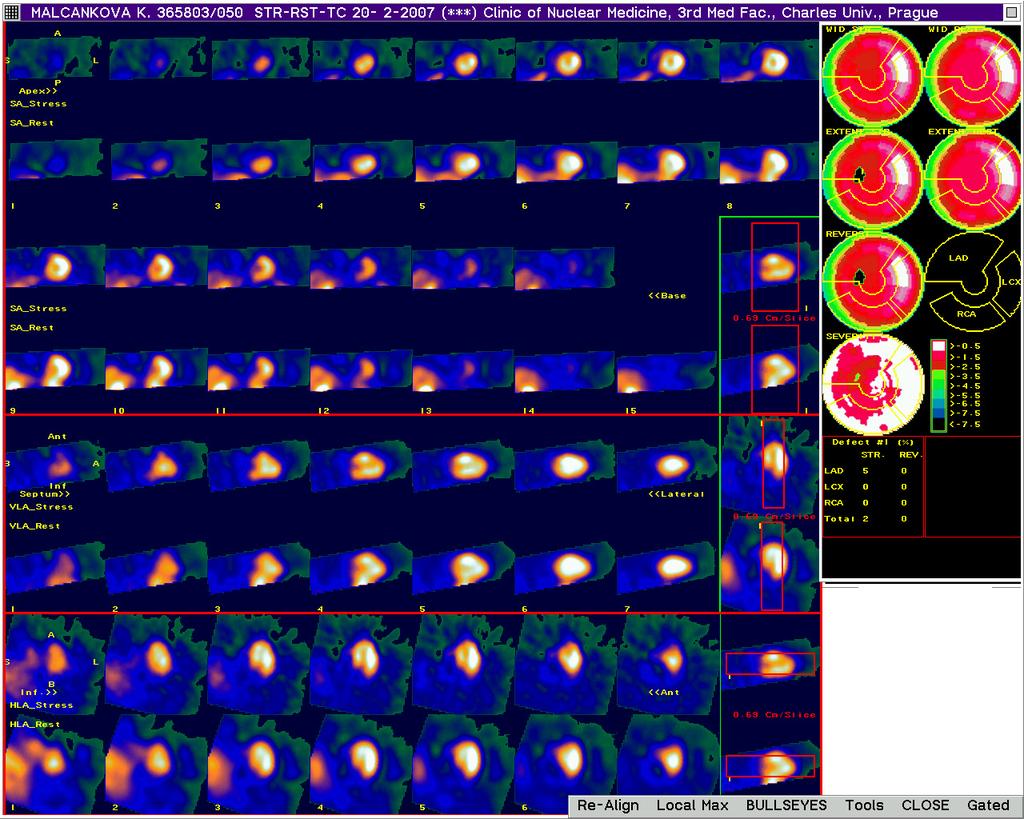Pick the green >-3.5 scale color
The width and height of the screenshot is (1024, 819).
click(x=938, y=376)
